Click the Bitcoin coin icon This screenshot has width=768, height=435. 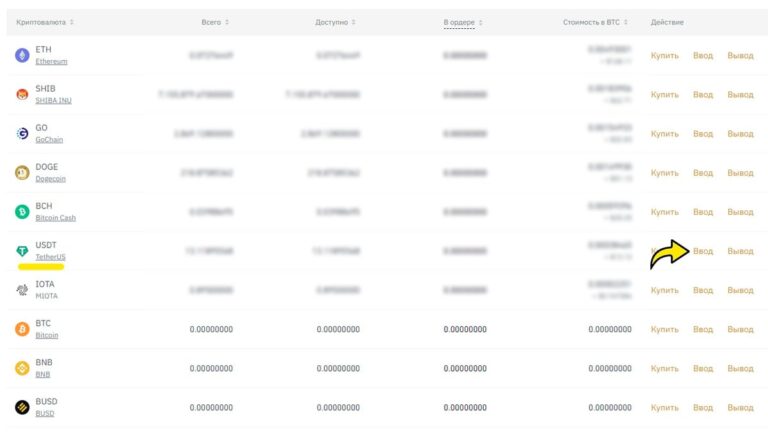click(x=22, y=329)
